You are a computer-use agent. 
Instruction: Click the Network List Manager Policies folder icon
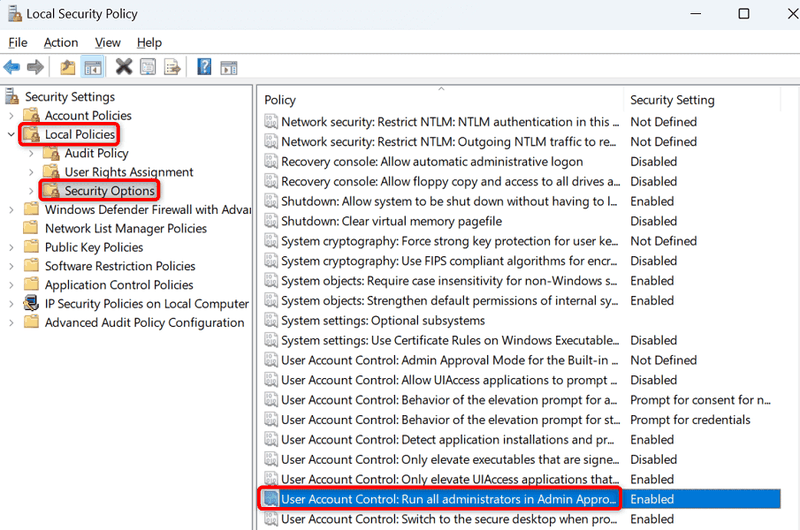coord(31,228)
